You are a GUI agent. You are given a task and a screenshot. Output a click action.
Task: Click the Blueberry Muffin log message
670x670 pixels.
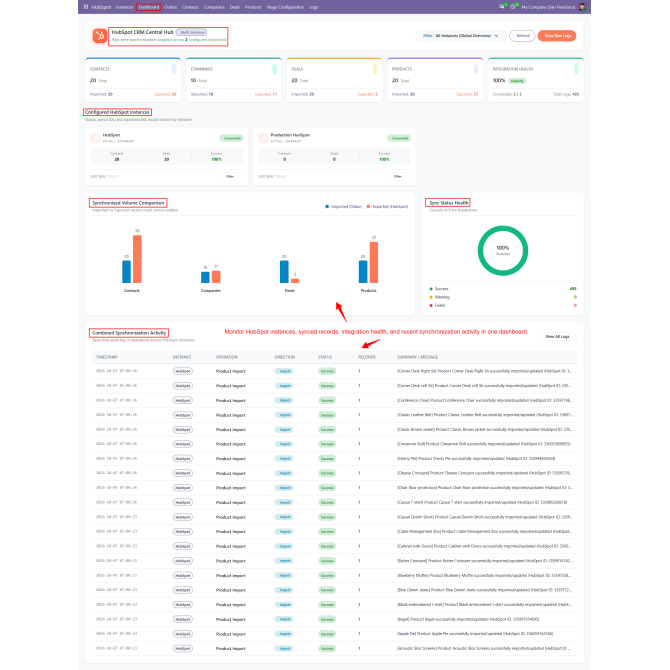485,576
